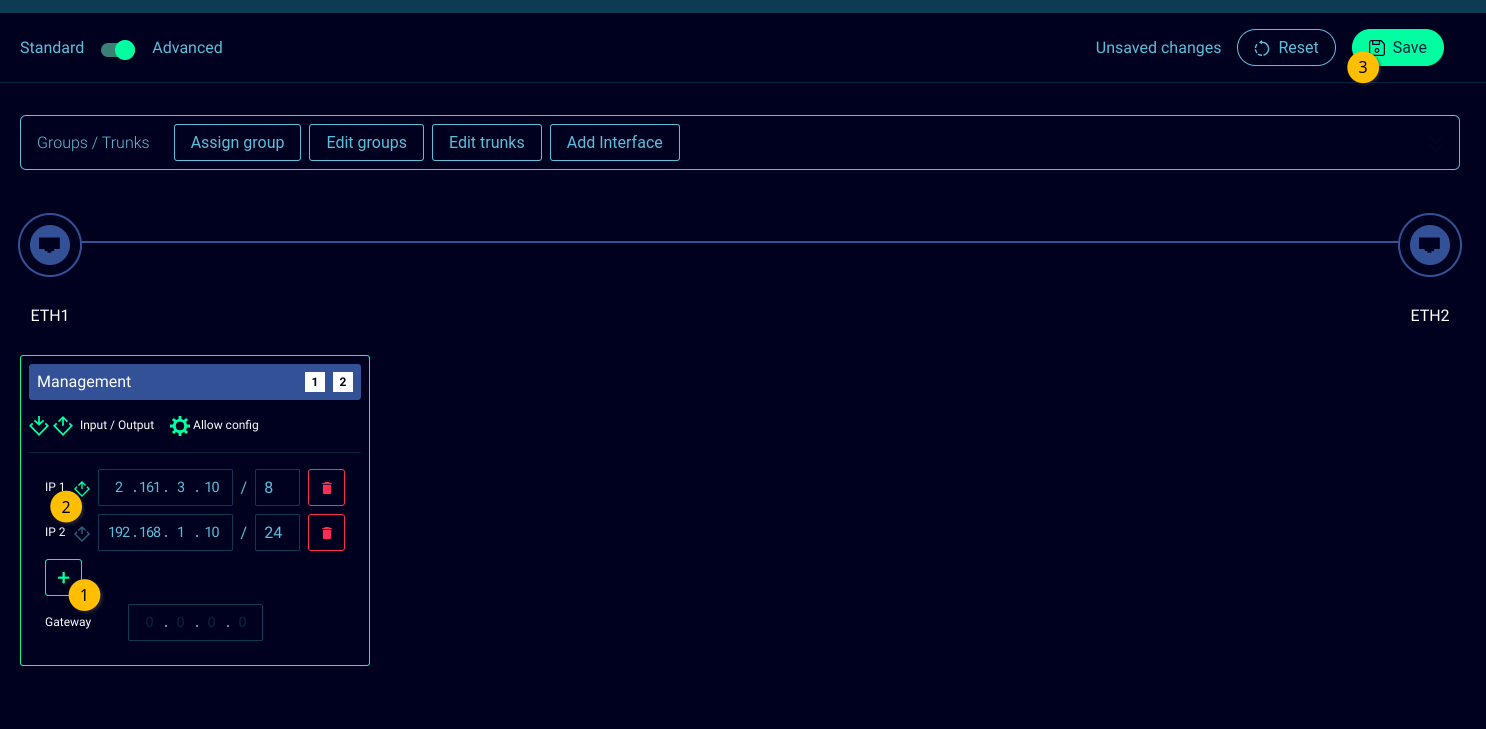Reset the unsaved changes
Image resolution: width=1486 pixels, height=729 pixels.
(1286, 48)
